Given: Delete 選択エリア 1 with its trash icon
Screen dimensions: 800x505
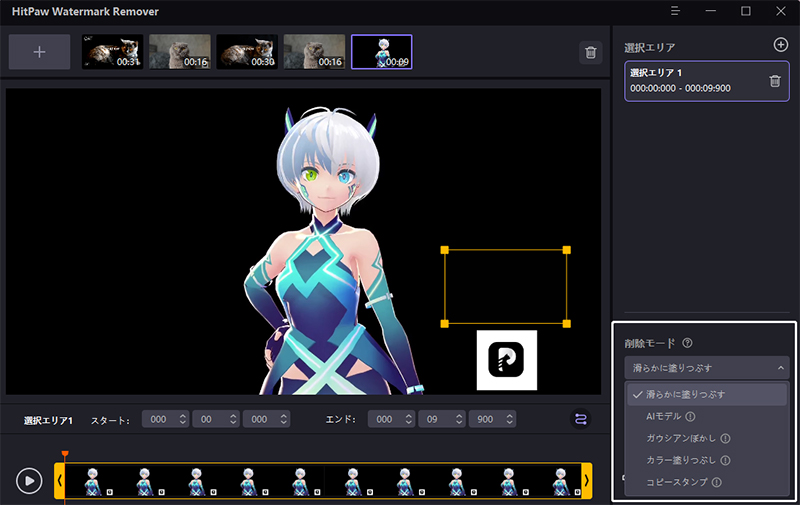Looking at the screenshot, I should [x=774, y=81].
